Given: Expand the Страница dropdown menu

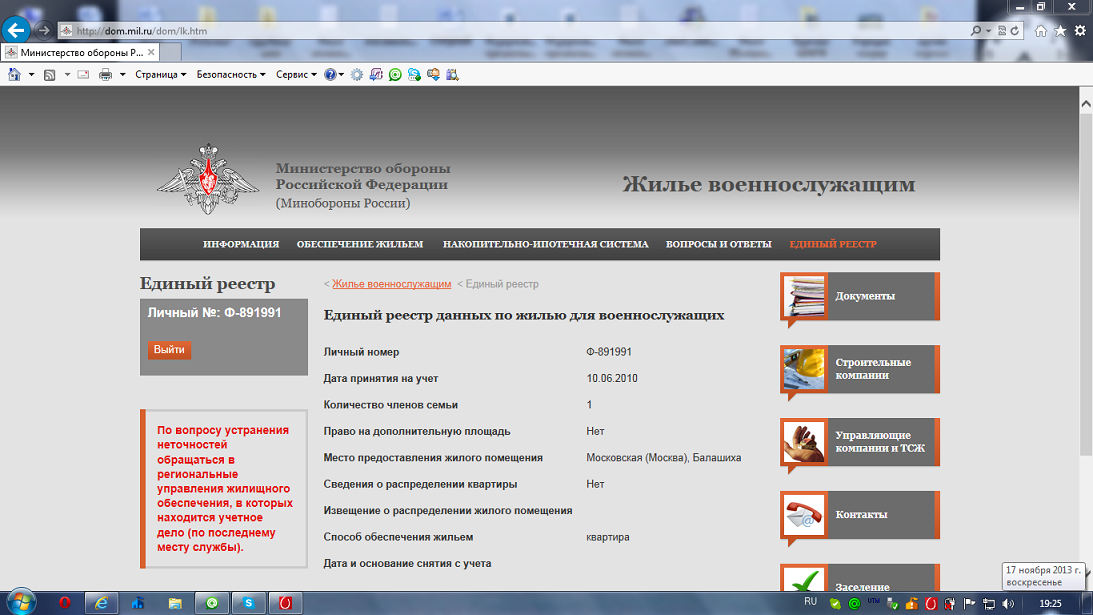Looking at the screenshot, I should point(160,74).
